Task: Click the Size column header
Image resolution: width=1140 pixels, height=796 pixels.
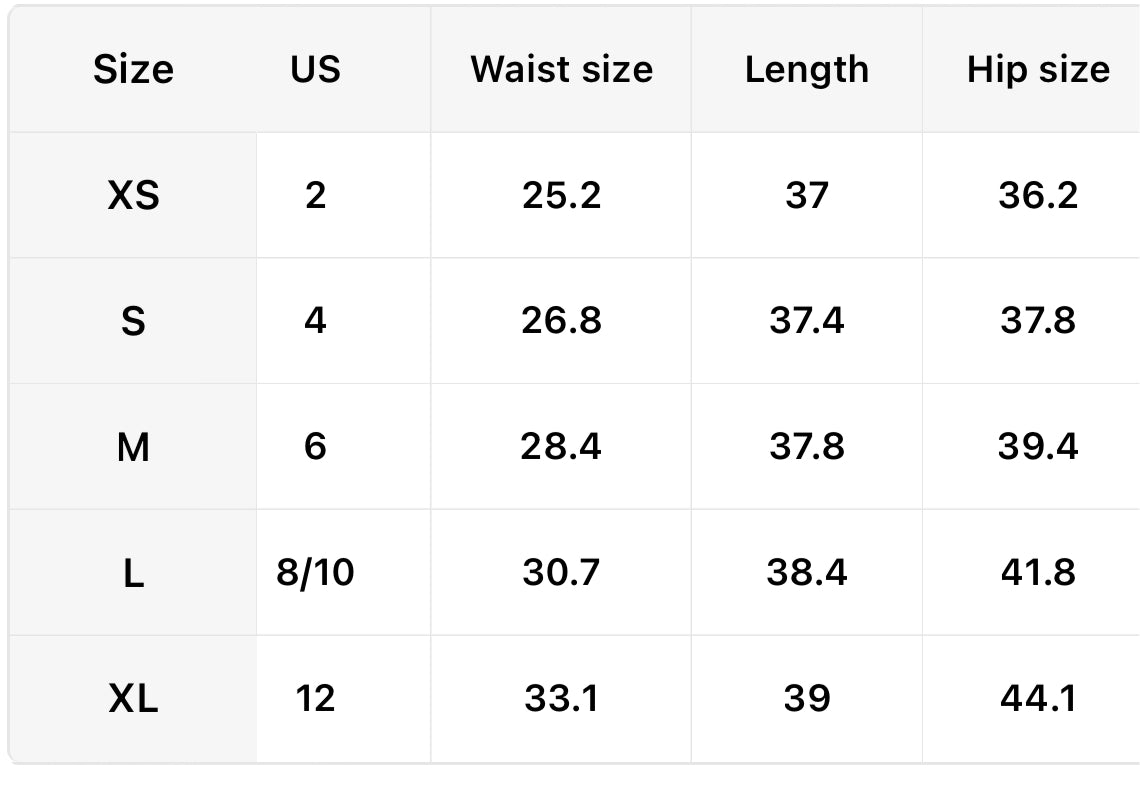Action: point(133,70)
